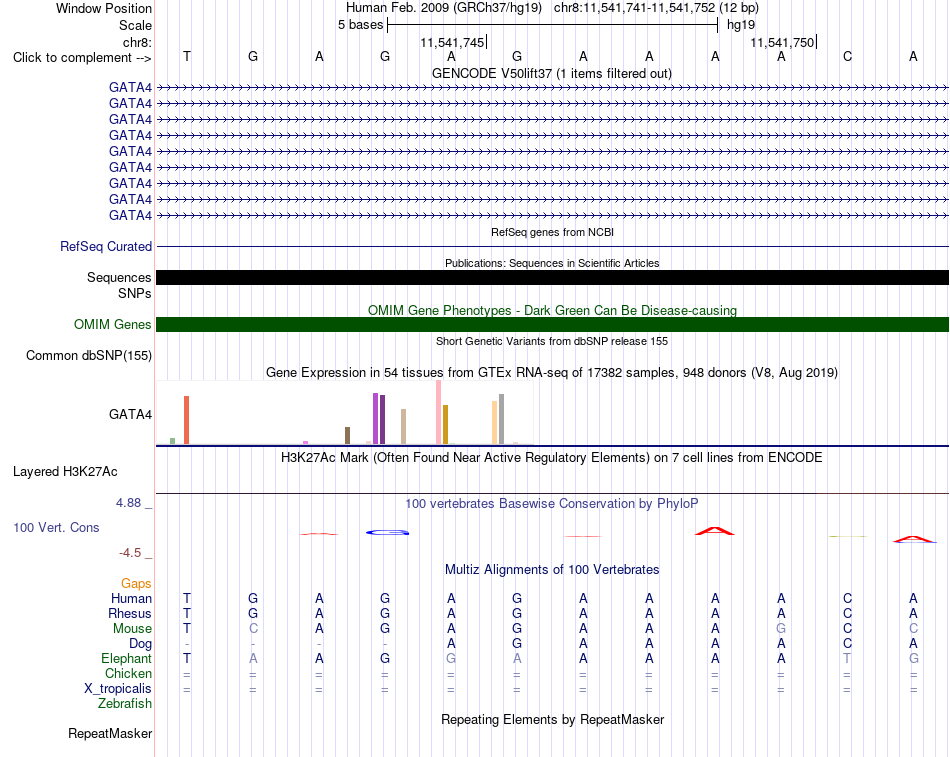Viewport: 950px width, 757px height.
Task: Click the Repeating Elements by RepeatMasker title
Action: coord(552,720)
